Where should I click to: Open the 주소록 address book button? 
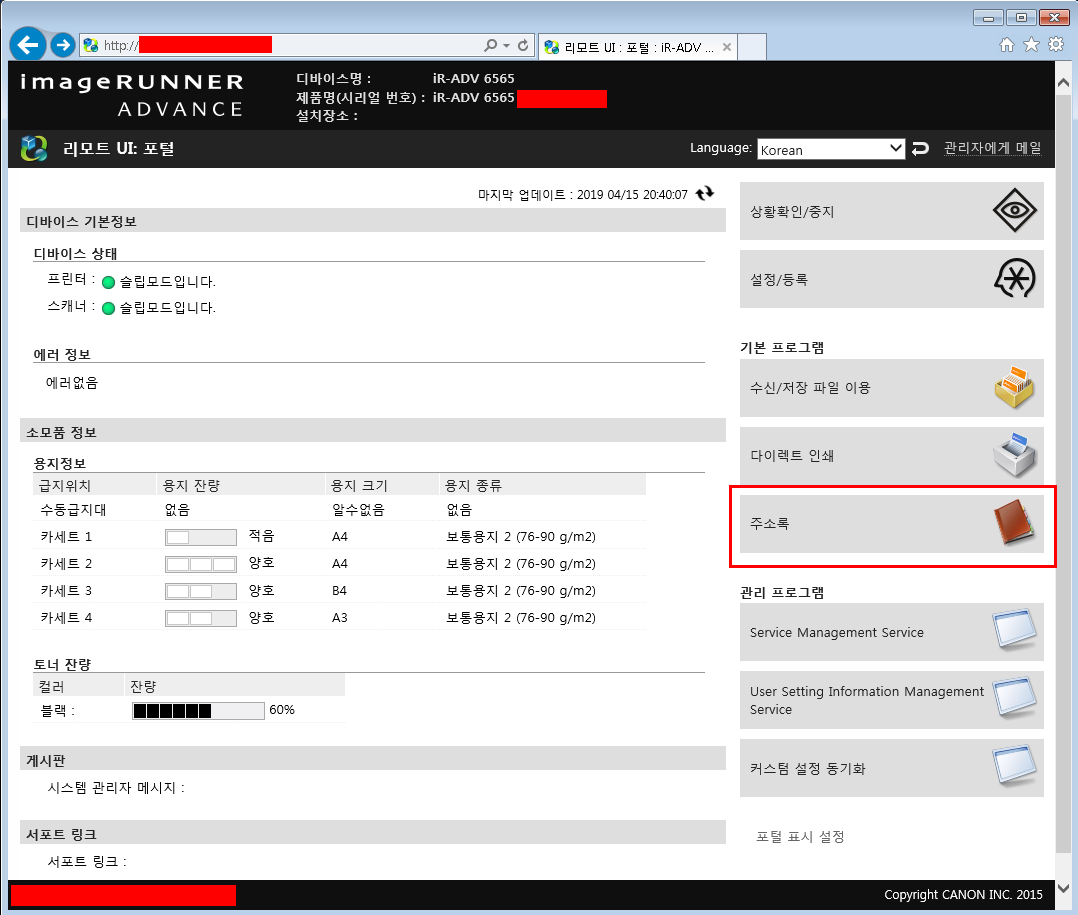(x=892, y=524)
